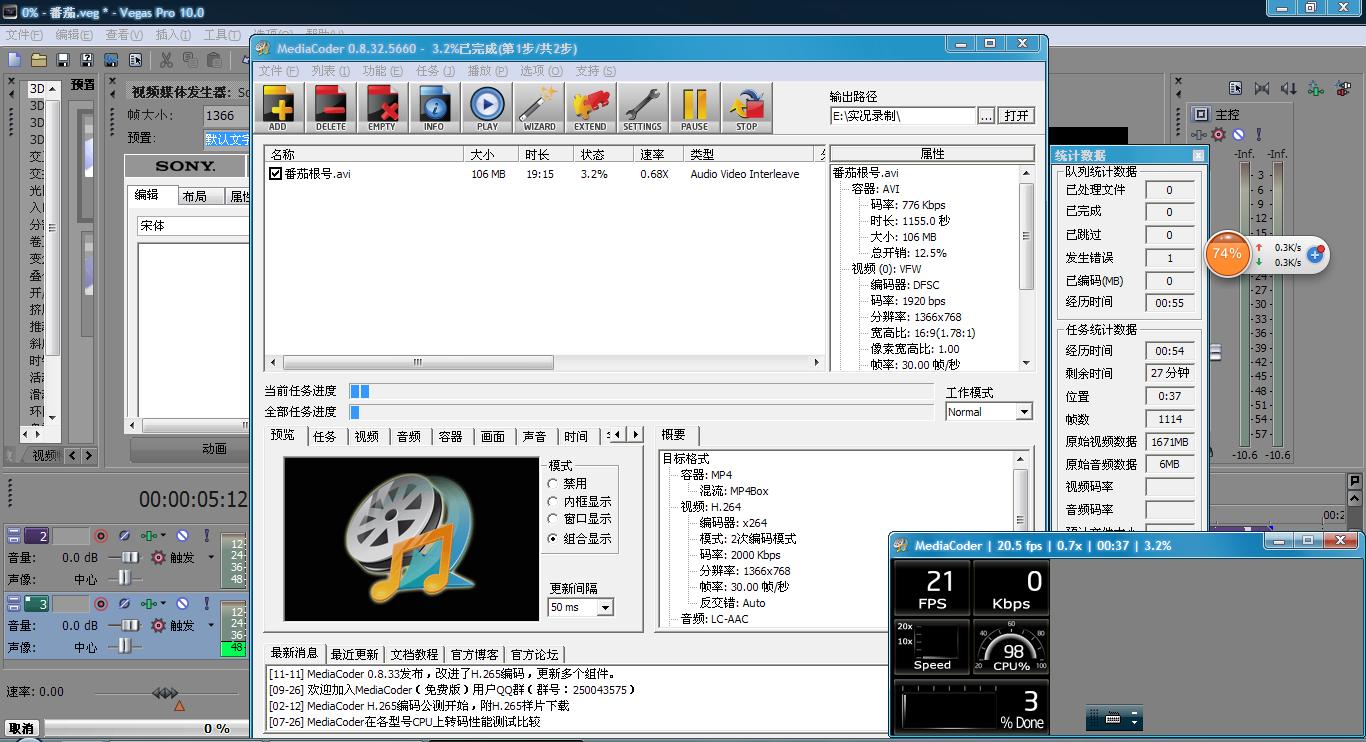The image size is (1366, 742).
Task: Click the gear icon in the 主控 master bus
Action: point(1218,134)
